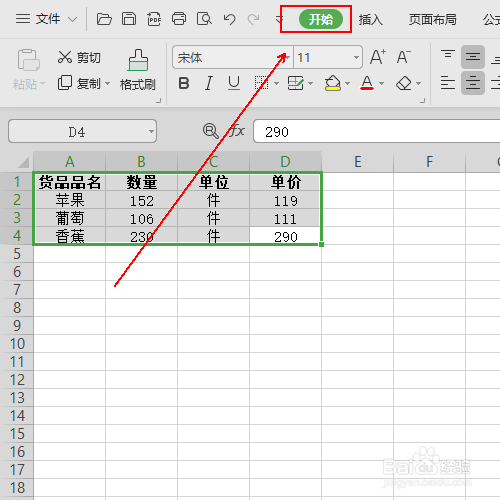This screenshot has height=500, width=500.
Task: Expand the 粘贴 paste options arrow
Action: point(42,83)
